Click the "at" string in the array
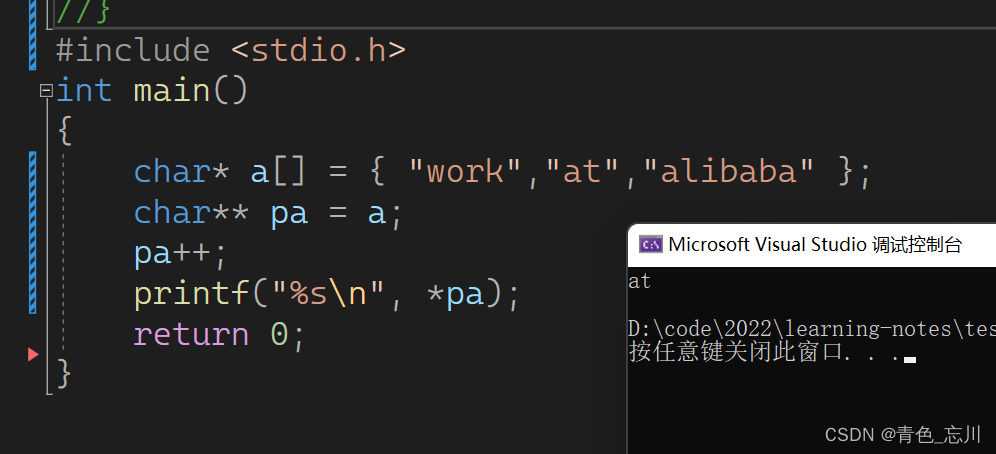This screenshot has height=454, width=996. 583,172
